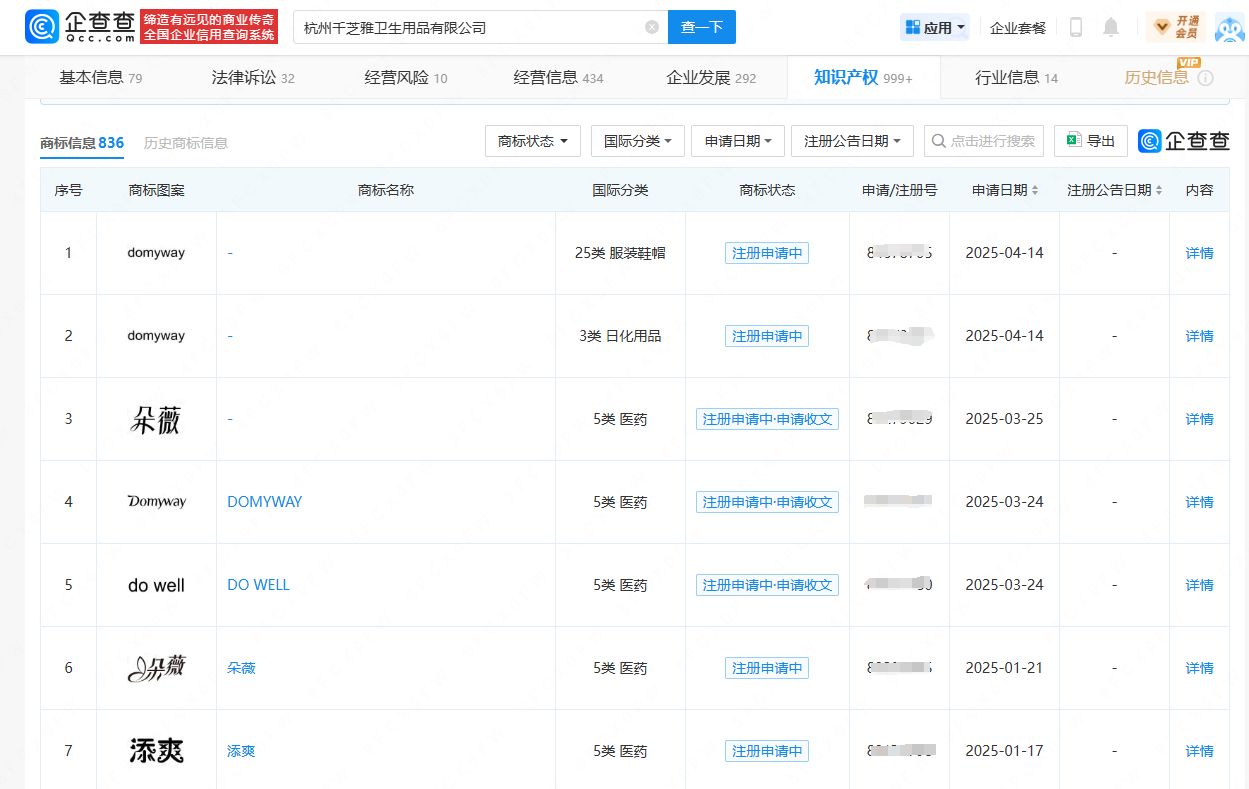Switch to the 经营信息 tab
Screen dimensions: 1249x789
(x=558, y=78)
